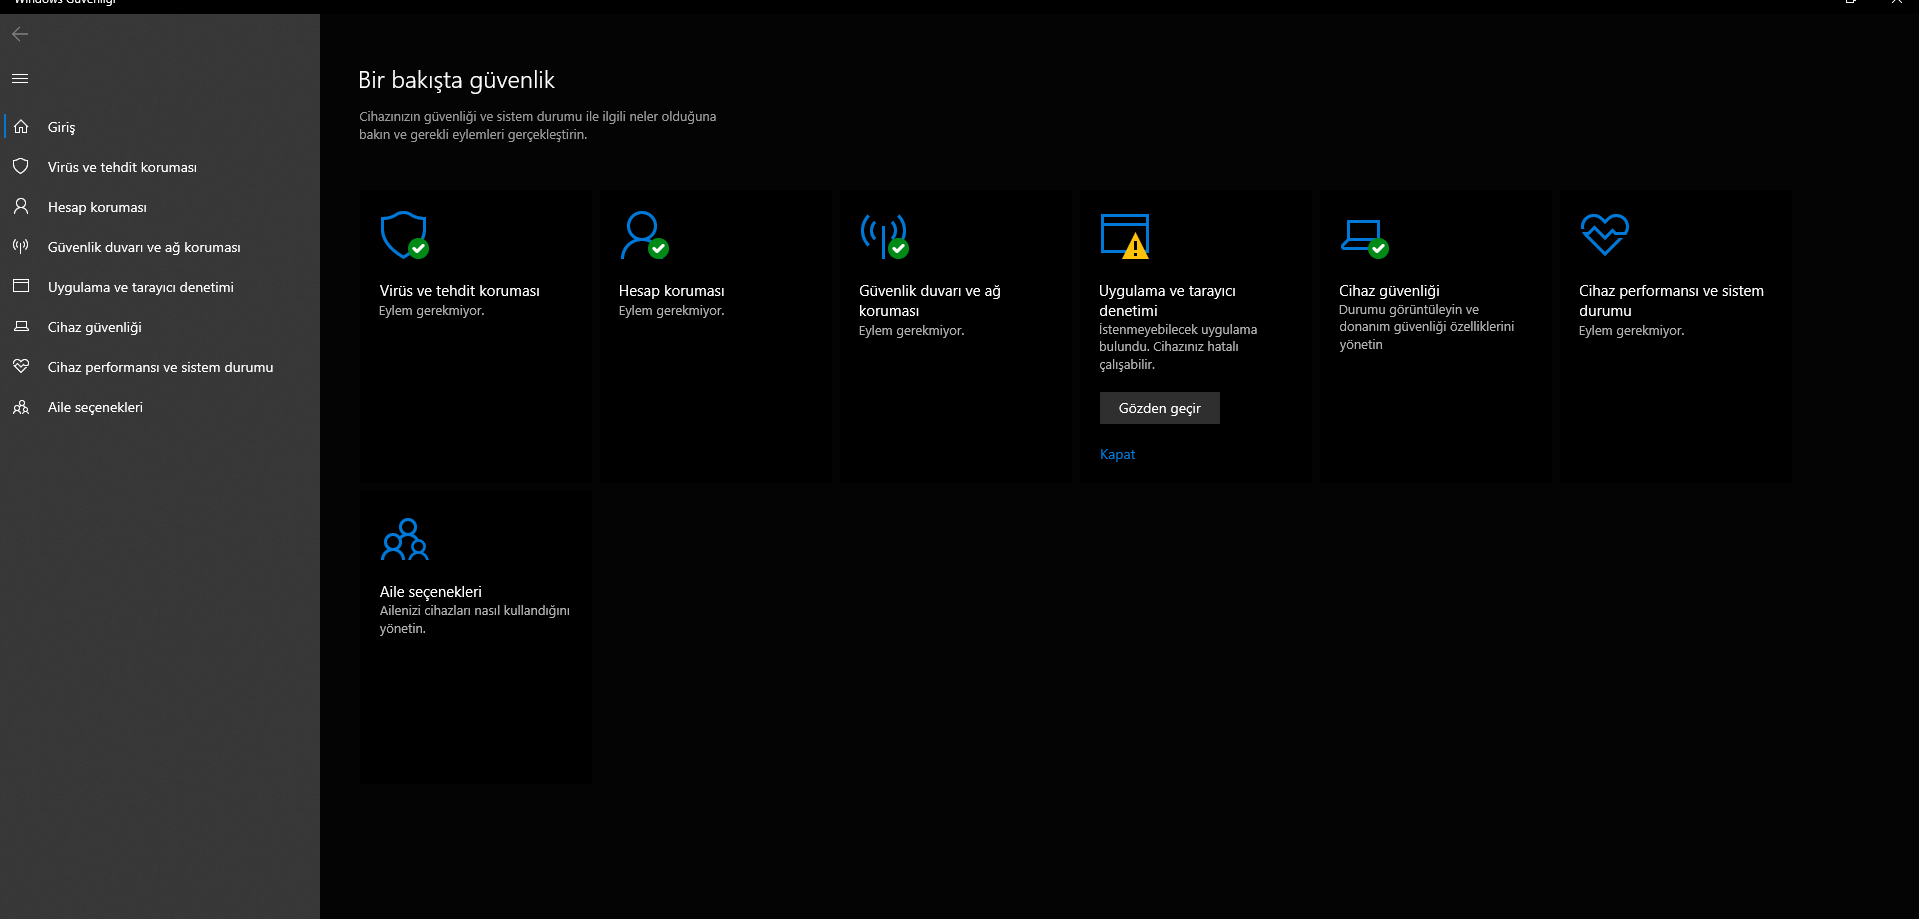Open the large shield icon tile
The height and width of the screenshot is (919, 1919).
(x=404, y=235)
